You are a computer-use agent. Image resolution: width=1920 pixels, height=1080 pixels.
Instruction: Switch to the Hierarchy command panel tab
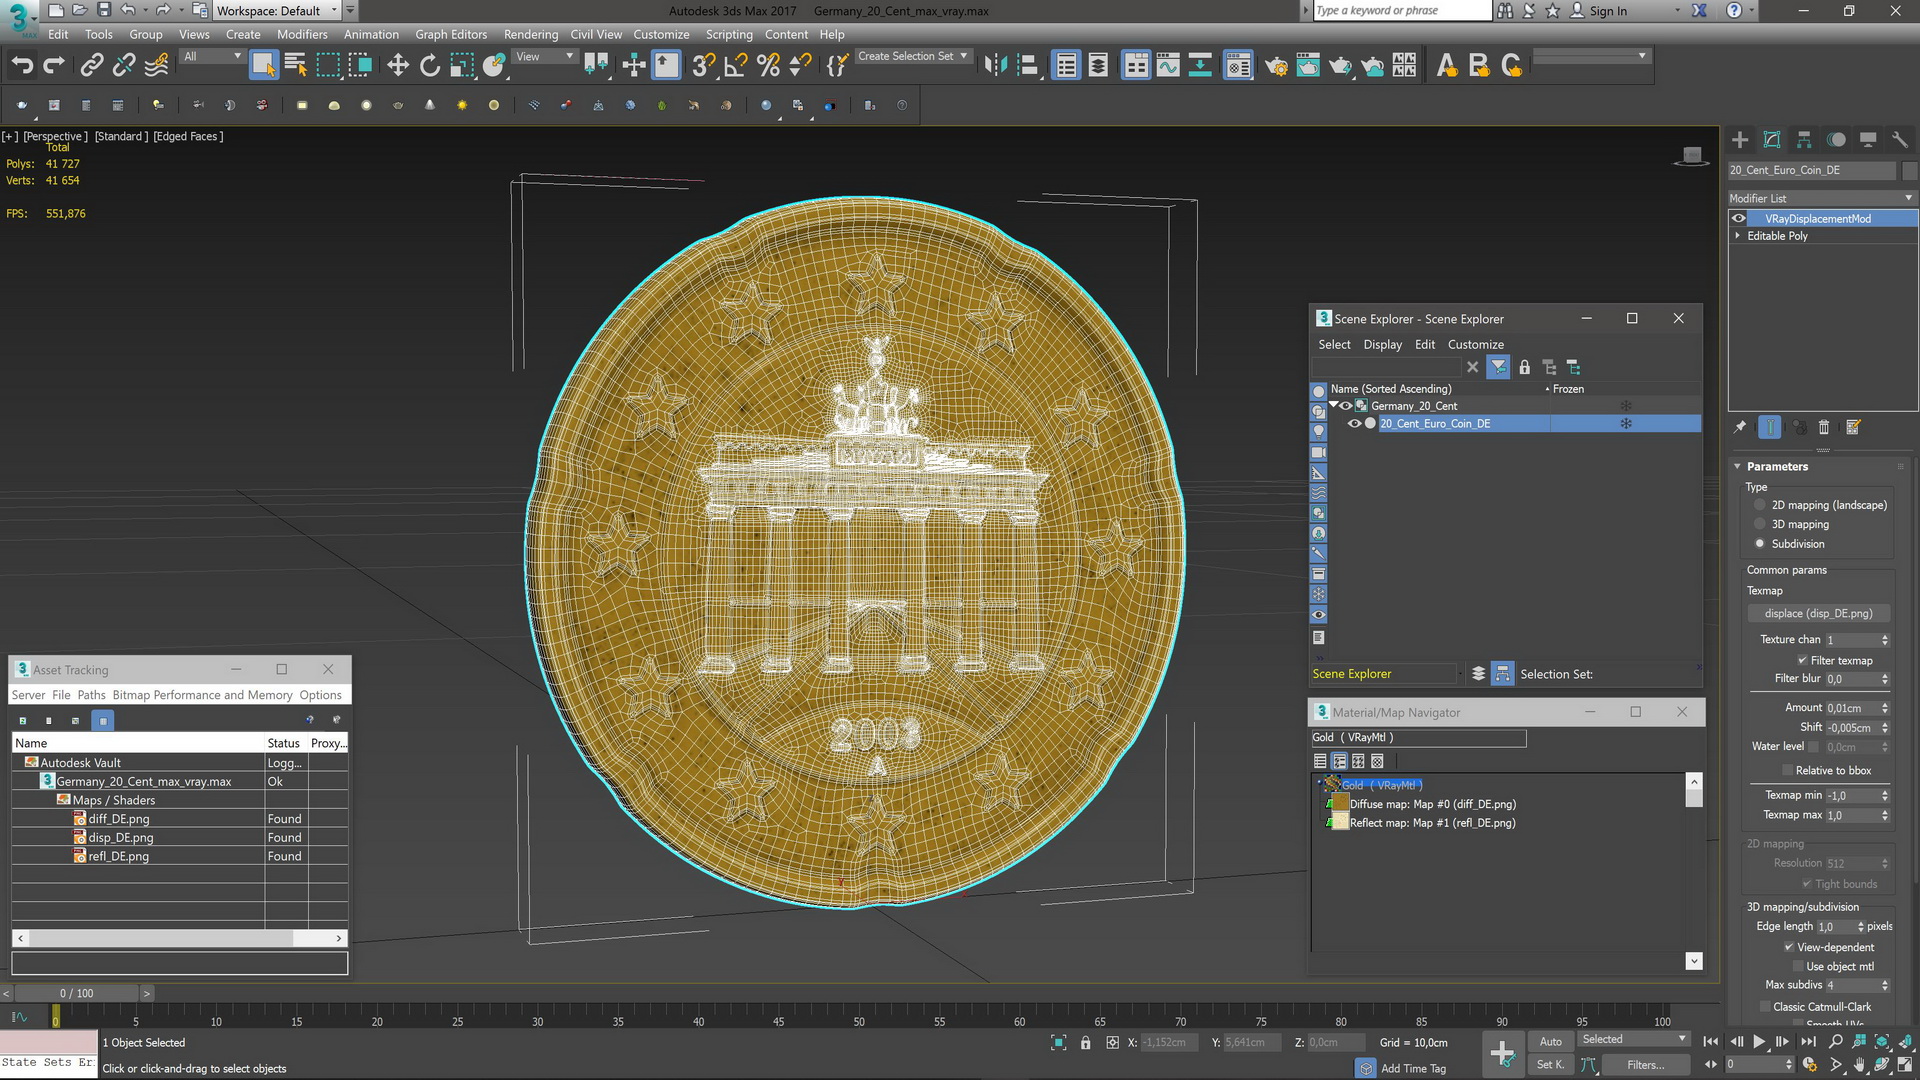1804,140
